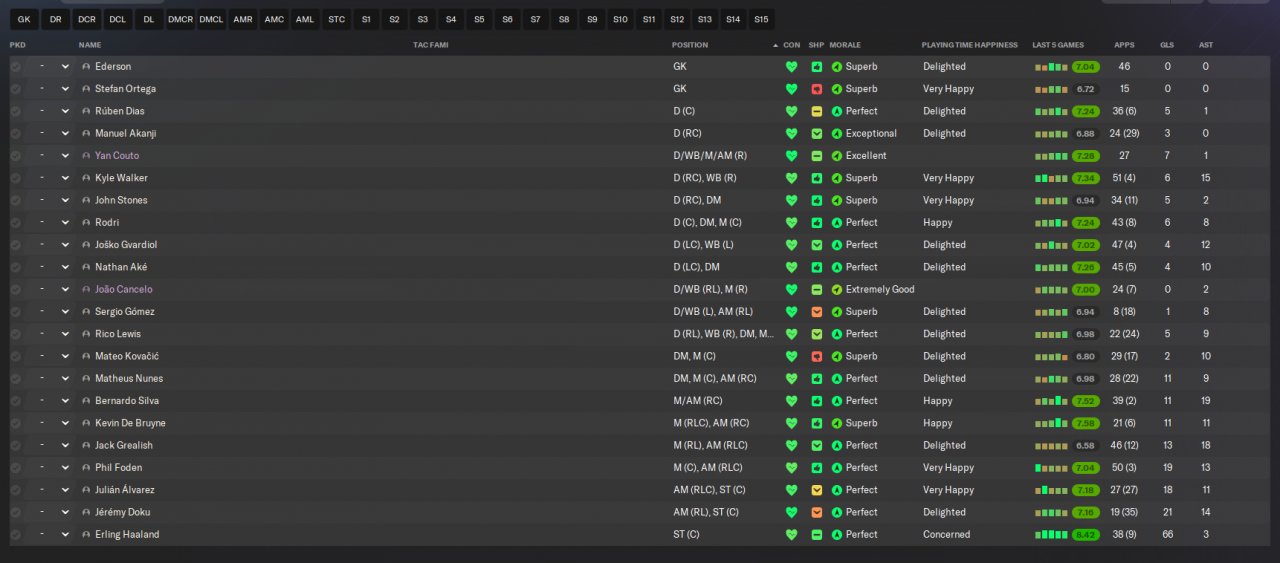Click Erling Haaland's heart condition icon
This screenshot has height=563, width=1280.
[x=791, y=534]
